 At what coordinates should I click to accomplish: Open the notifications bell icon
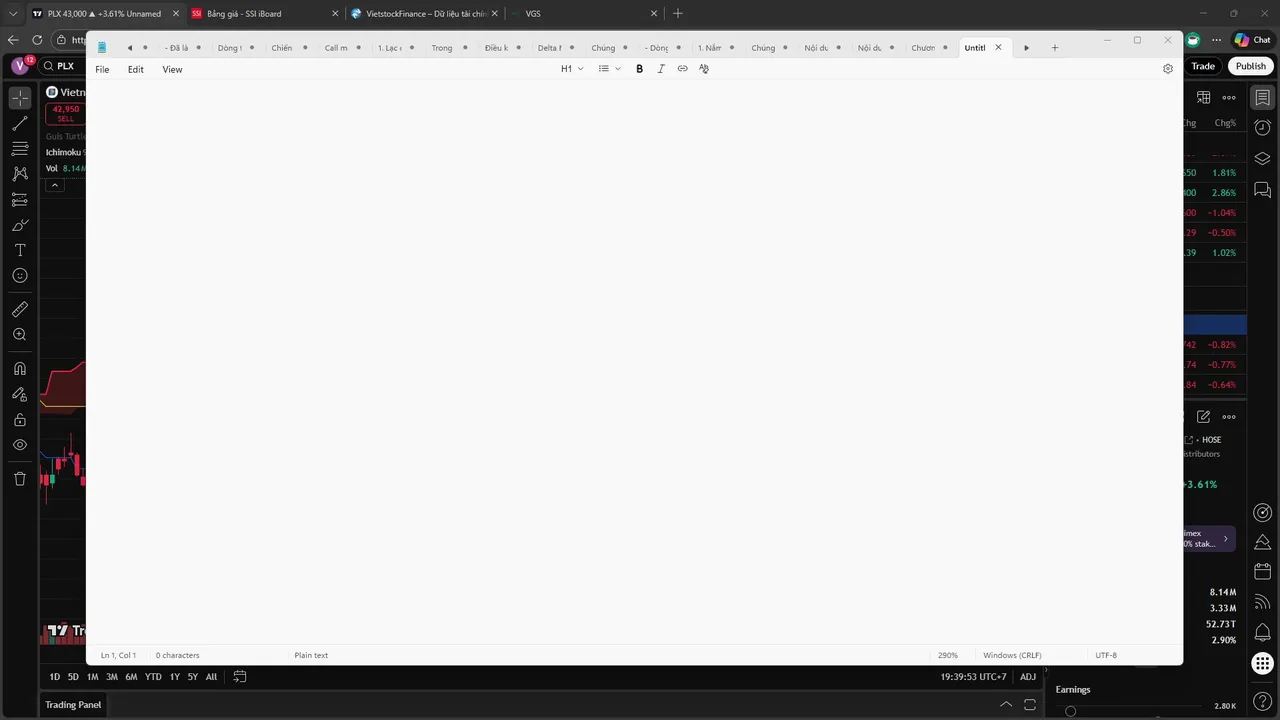(x=1263, y=632)
